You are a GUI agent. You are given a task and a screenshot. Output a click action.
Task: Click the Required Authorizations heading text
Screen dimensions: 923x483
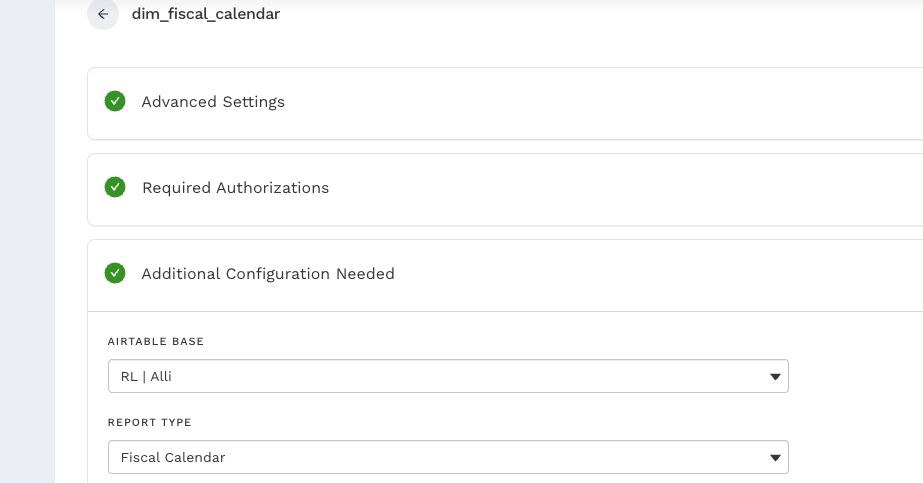click(235, 188)
